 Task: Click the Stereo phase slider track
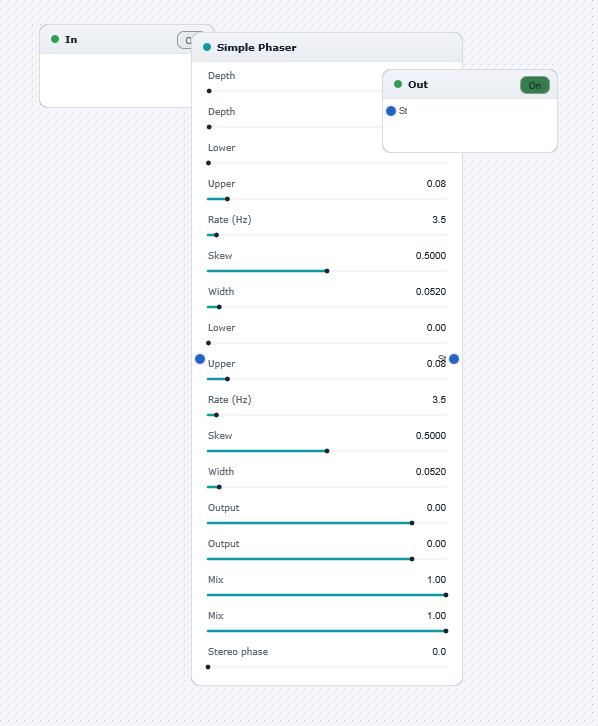(x=327, y=667)
